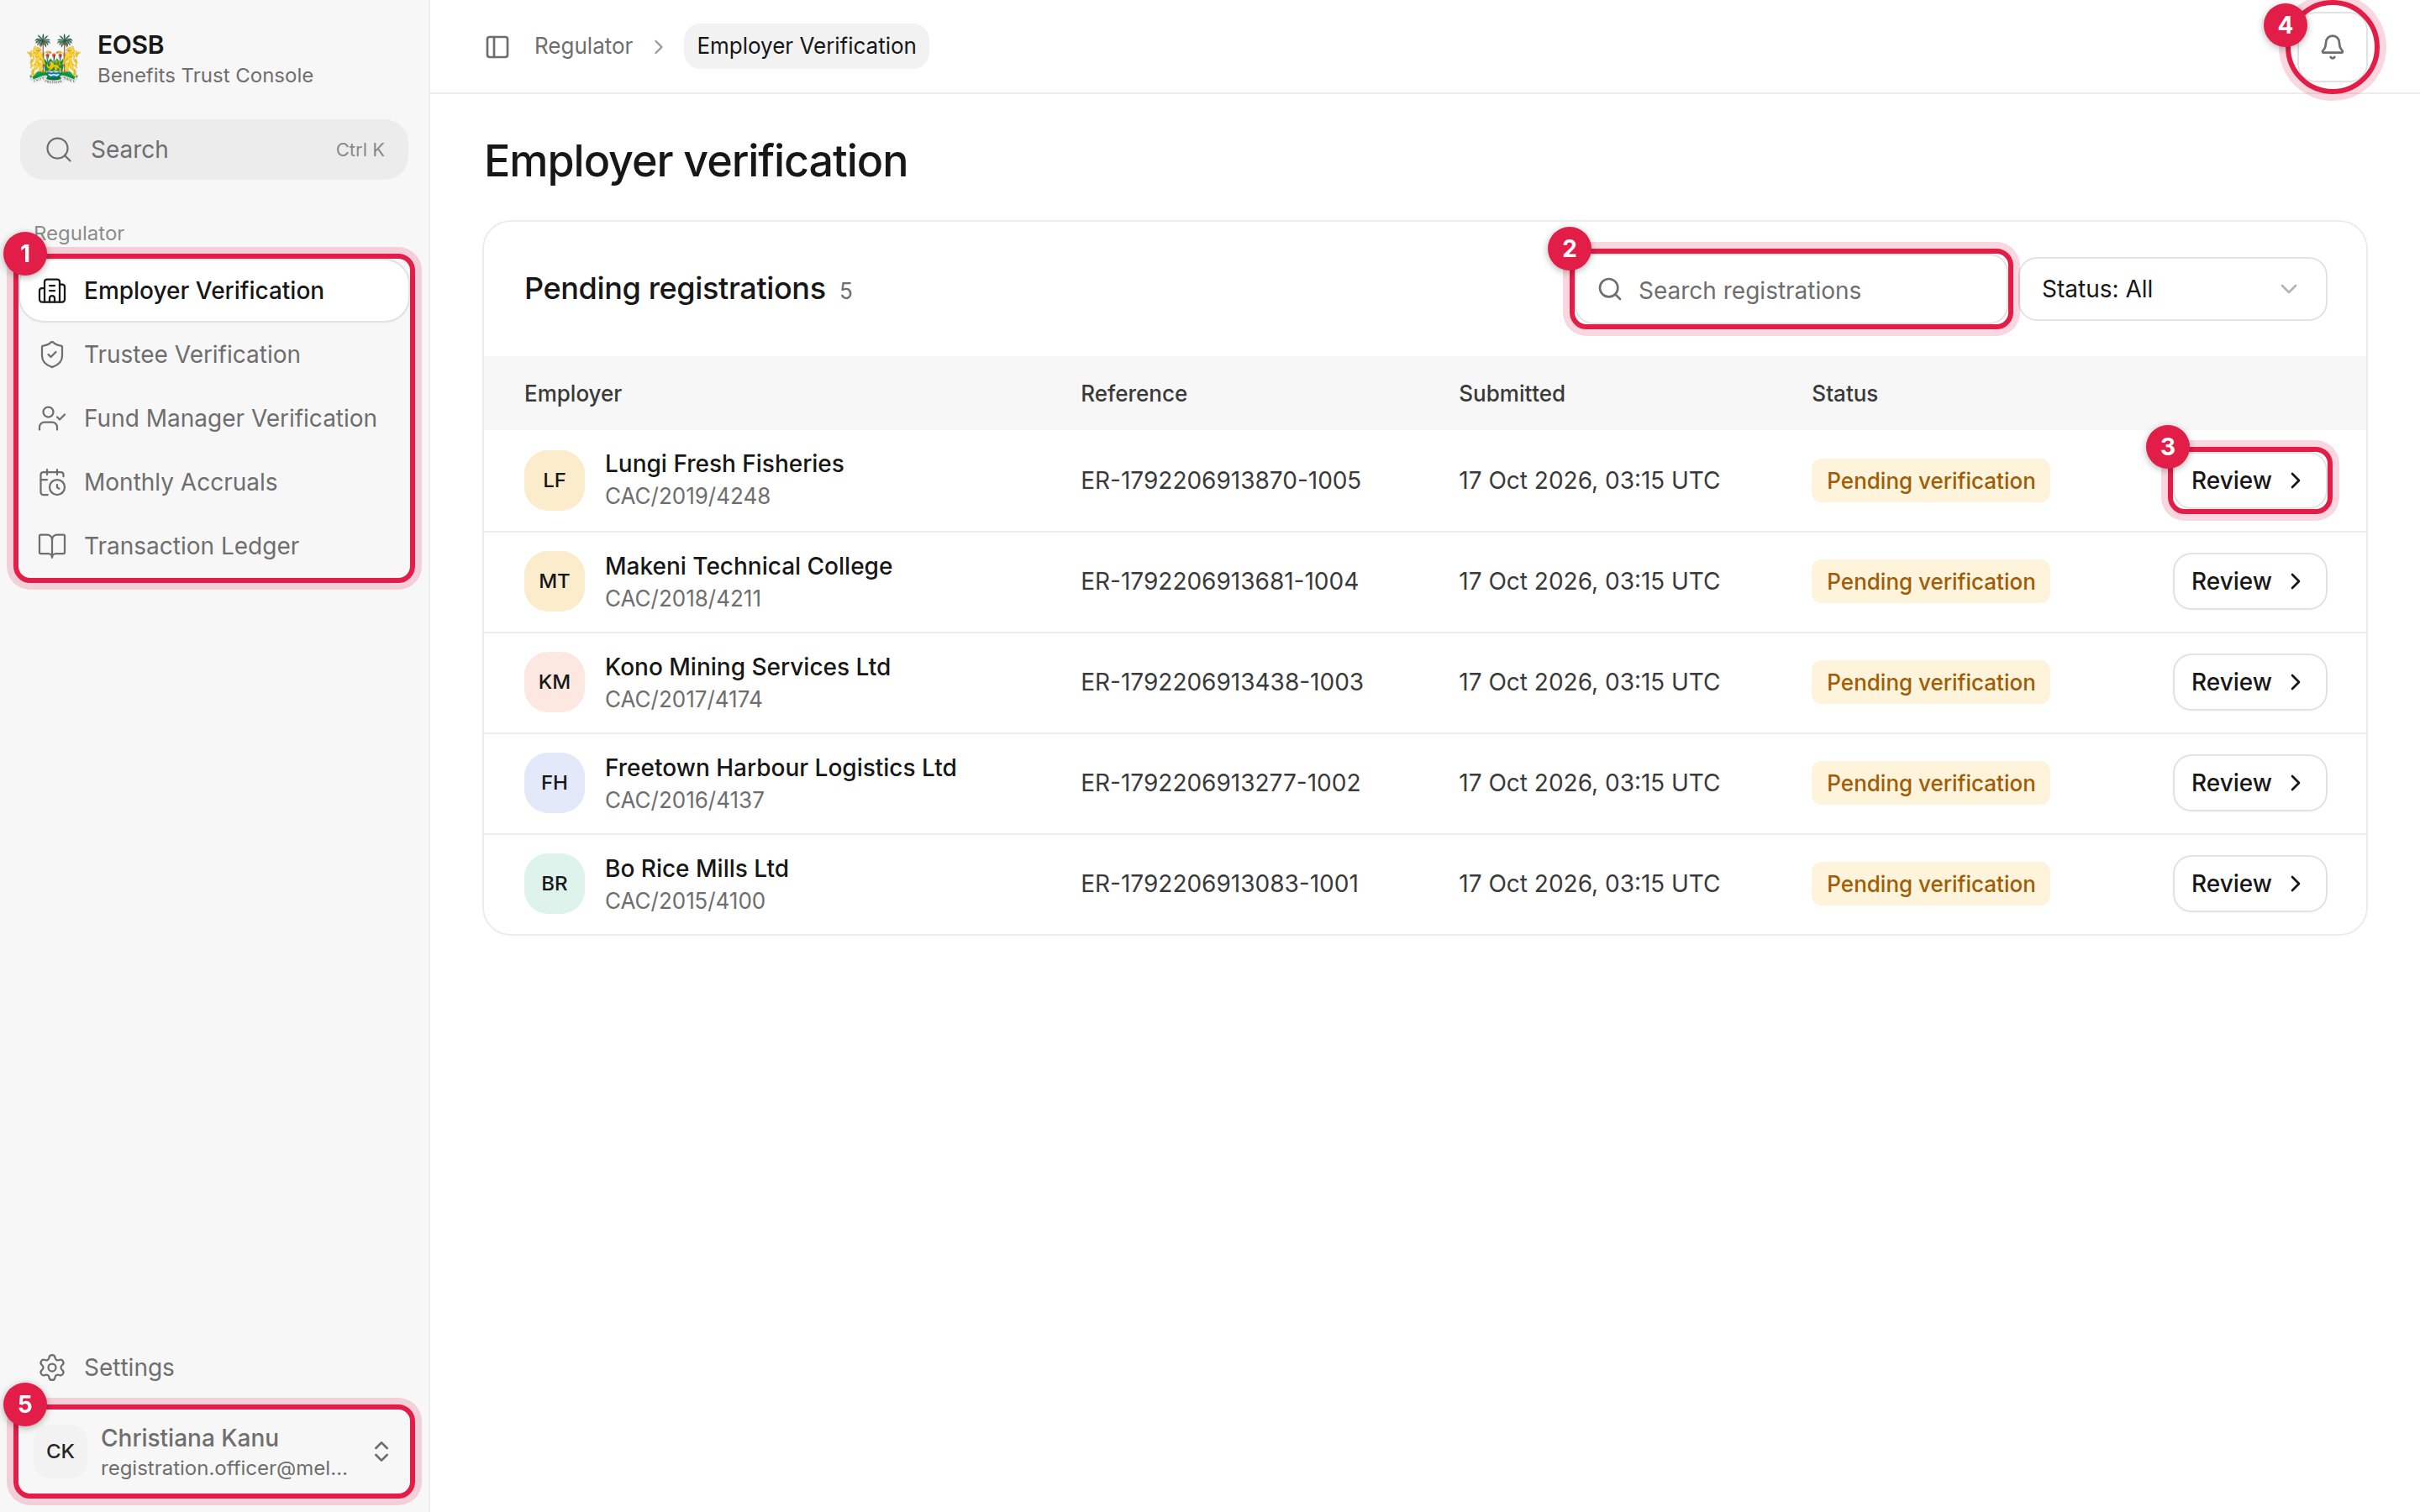The height and width of the screenshot is (1512, 2420).
Task: Click the Bo Rice Mills Ltd name
Action: 696,869
